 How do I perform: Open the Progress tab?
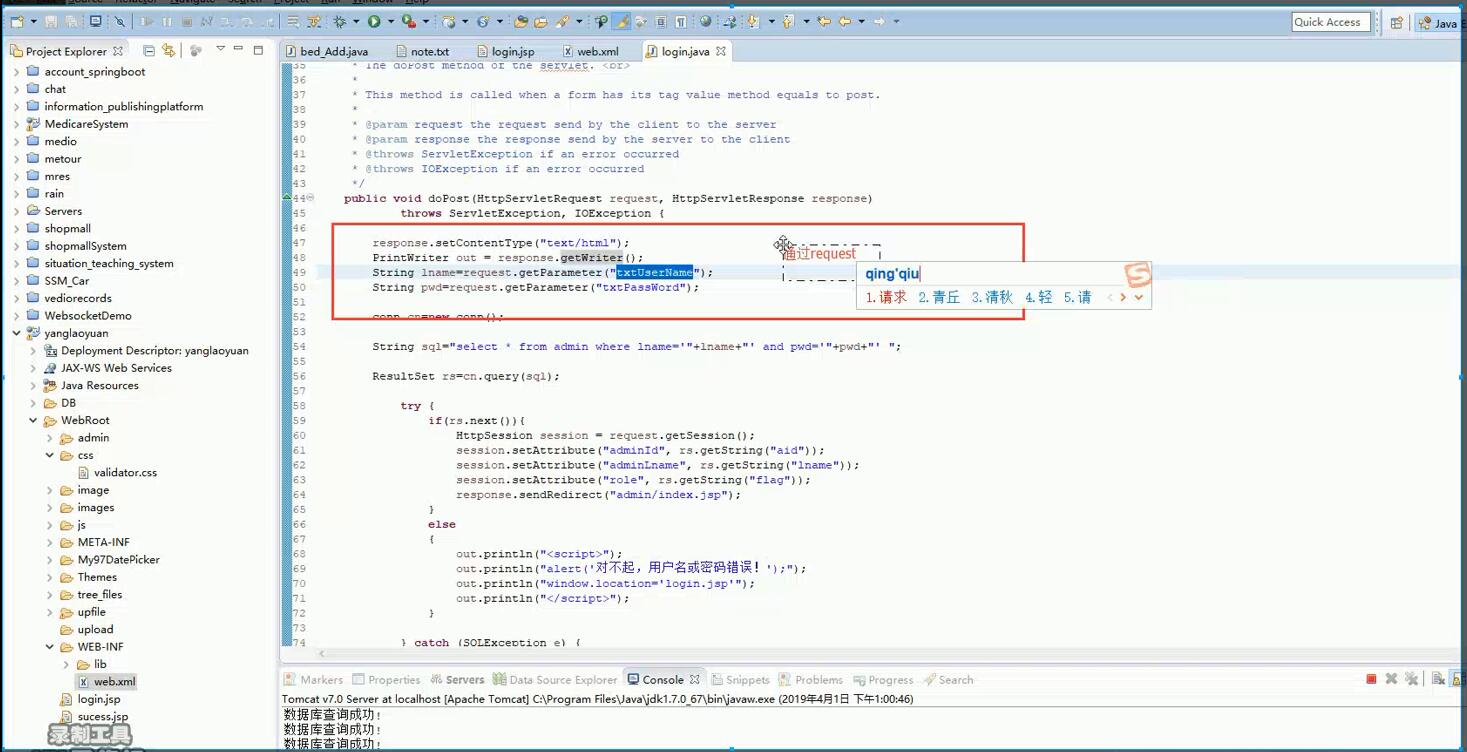(883, 680)
